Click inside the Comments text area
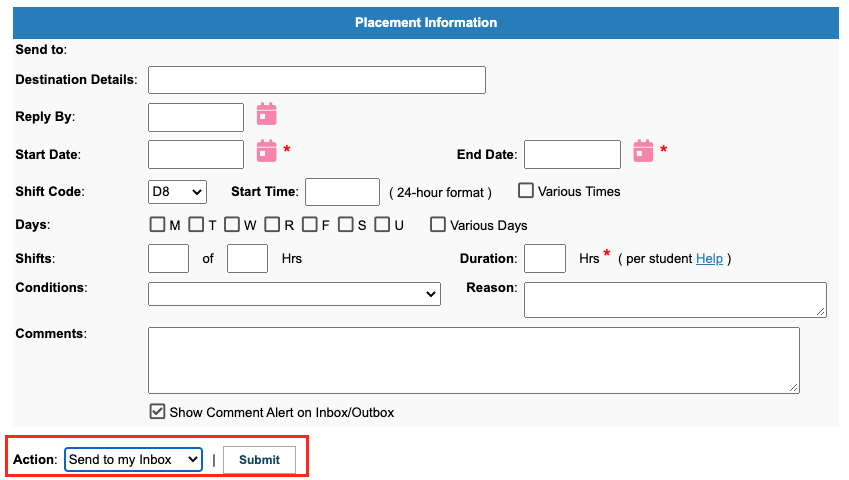The image size is (849, 480). point(474,360)
